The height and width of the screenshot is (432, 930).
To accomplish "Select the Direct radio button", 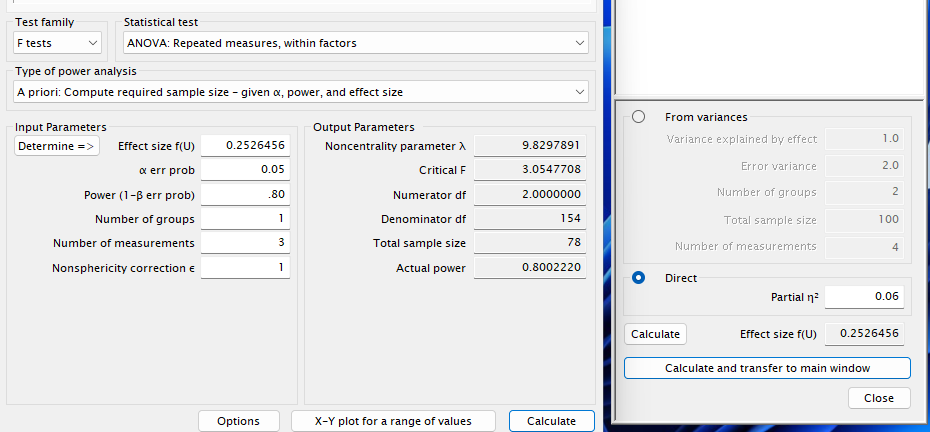I will click(x=638, y=277).
